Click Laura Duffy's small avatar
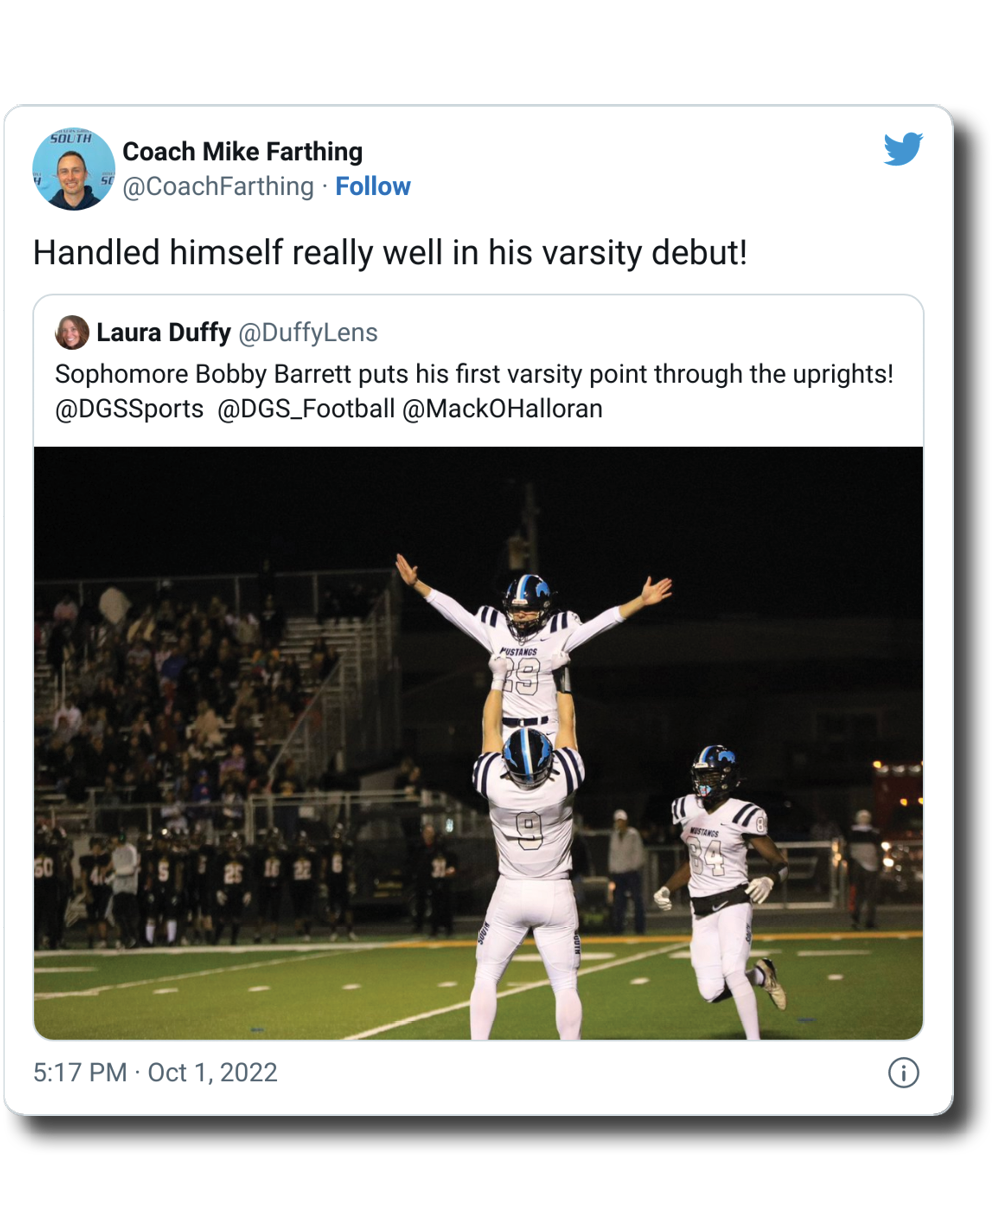This screenshot has width=996, height=1227. [72, 332]
